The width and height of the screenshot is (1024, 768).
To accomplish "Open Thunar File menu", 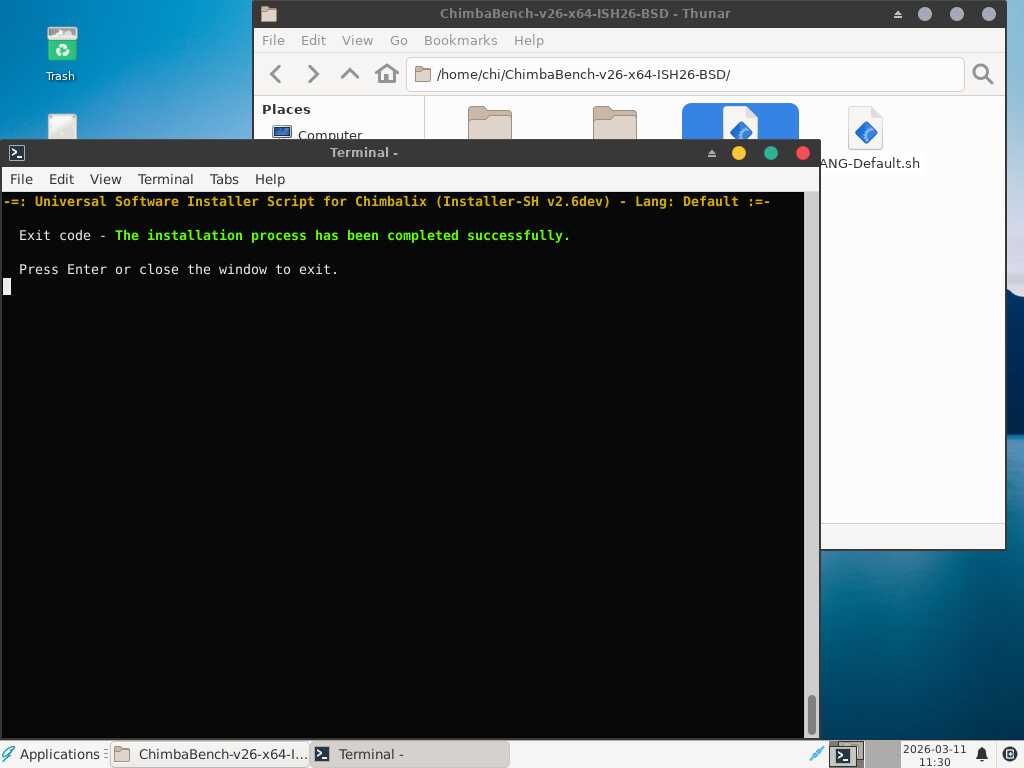I will click(x=273, y=40).
